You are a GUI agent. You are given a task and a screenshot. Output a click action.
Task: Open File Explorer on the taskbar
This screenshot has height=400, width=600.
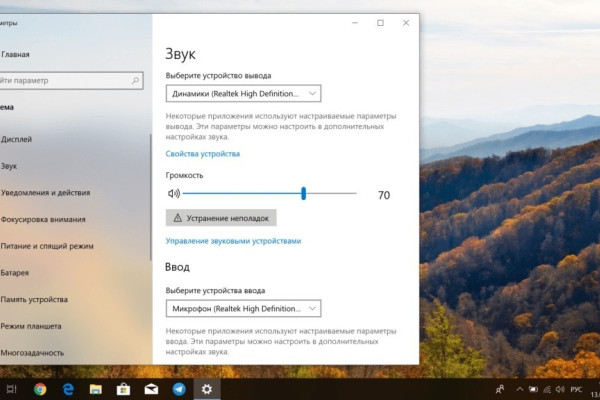click(x=96, y=389)
